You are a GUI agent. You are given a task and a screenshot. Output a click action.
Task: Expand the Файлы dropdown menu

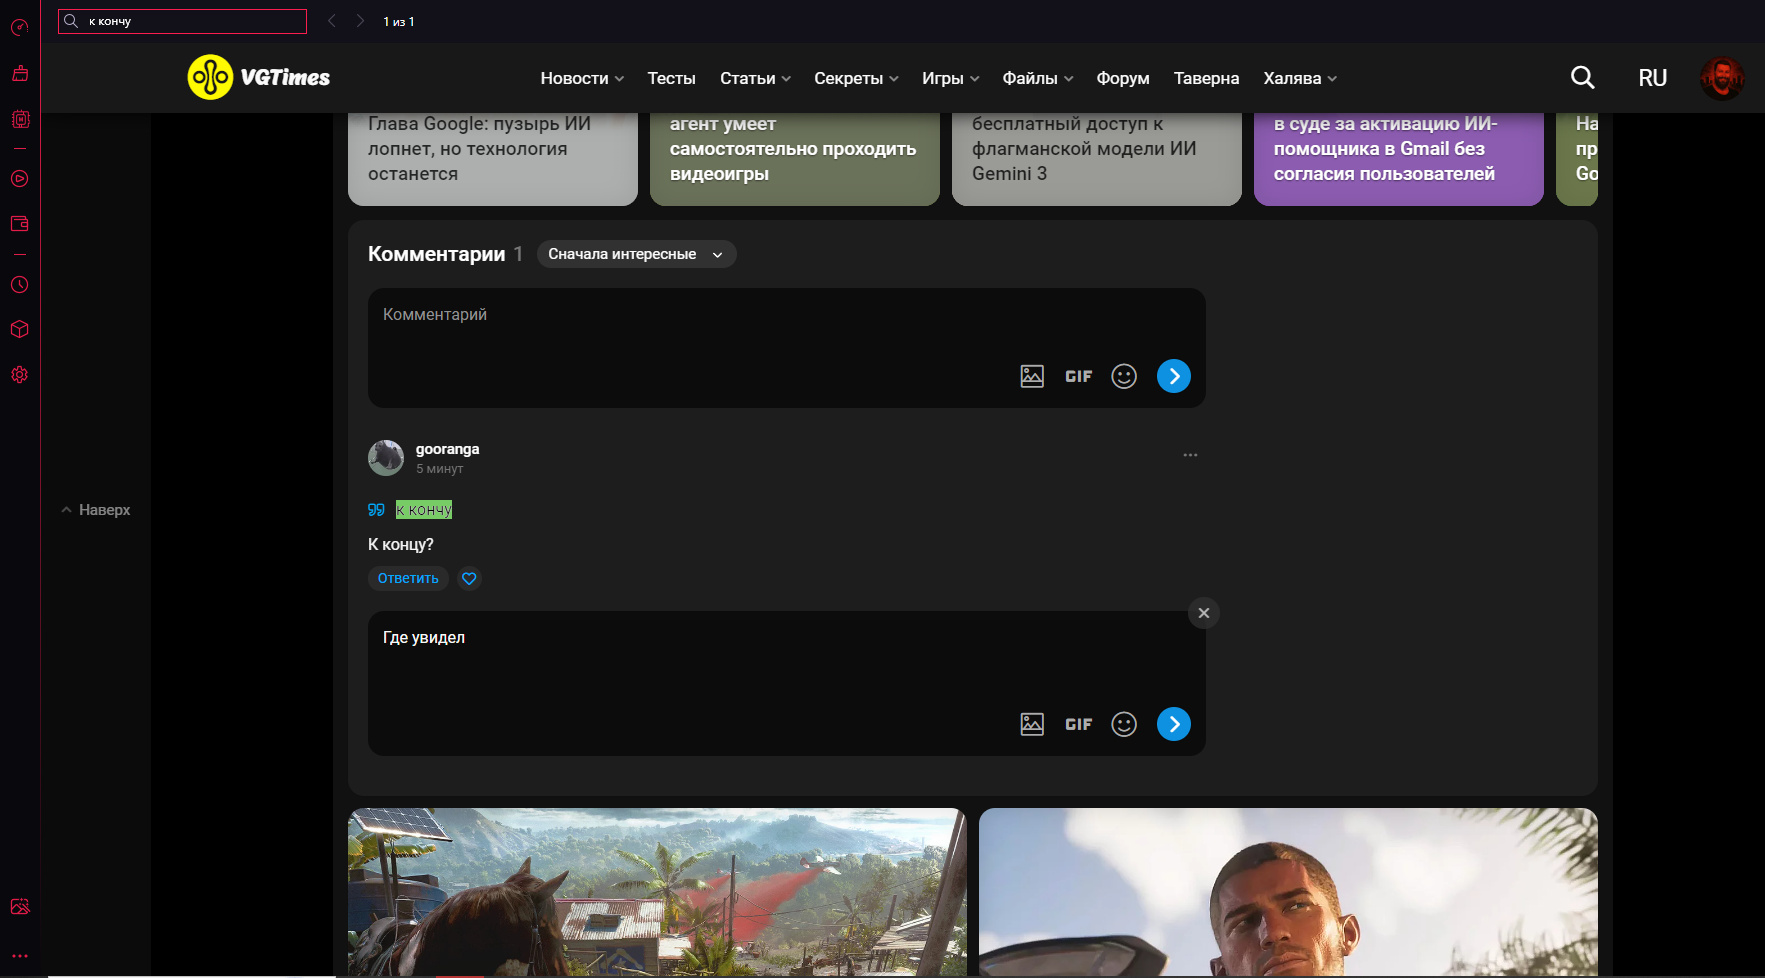point(1037,78)
